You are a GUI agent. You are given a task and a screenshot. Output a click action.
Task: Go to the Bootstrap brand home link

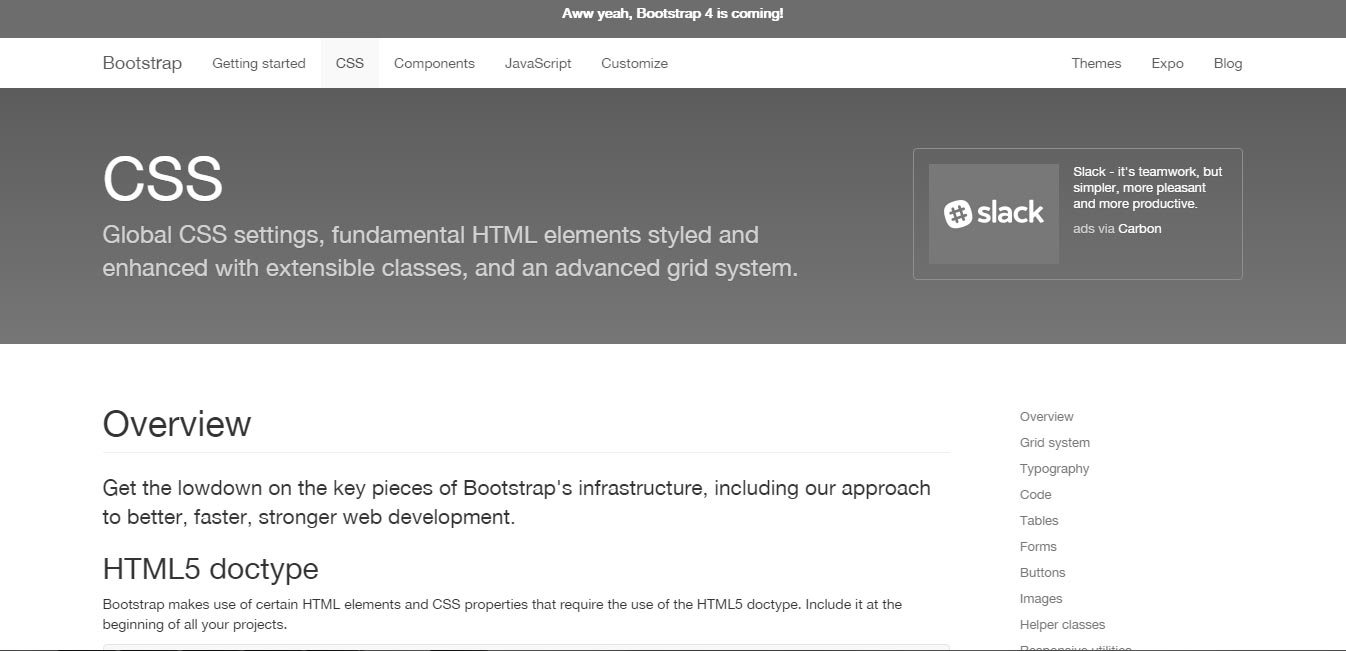(142, 63)
